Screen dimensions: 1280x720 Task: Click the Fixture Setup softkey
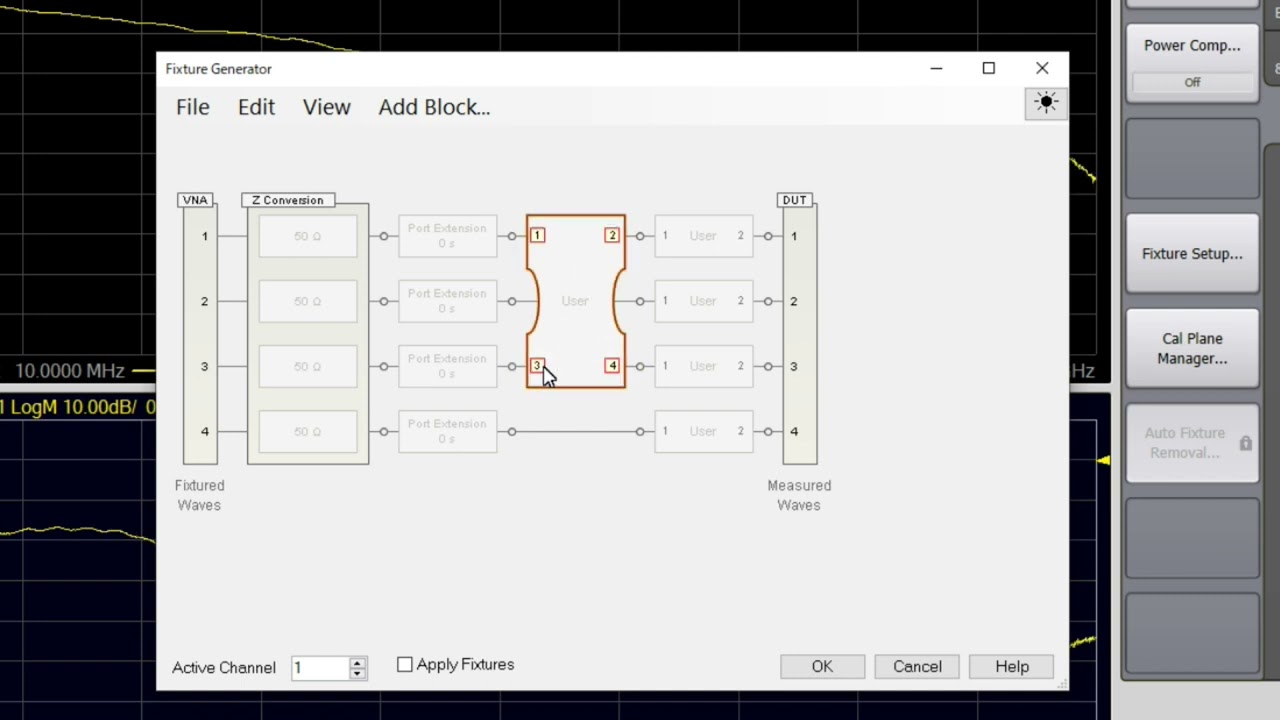1192,254
